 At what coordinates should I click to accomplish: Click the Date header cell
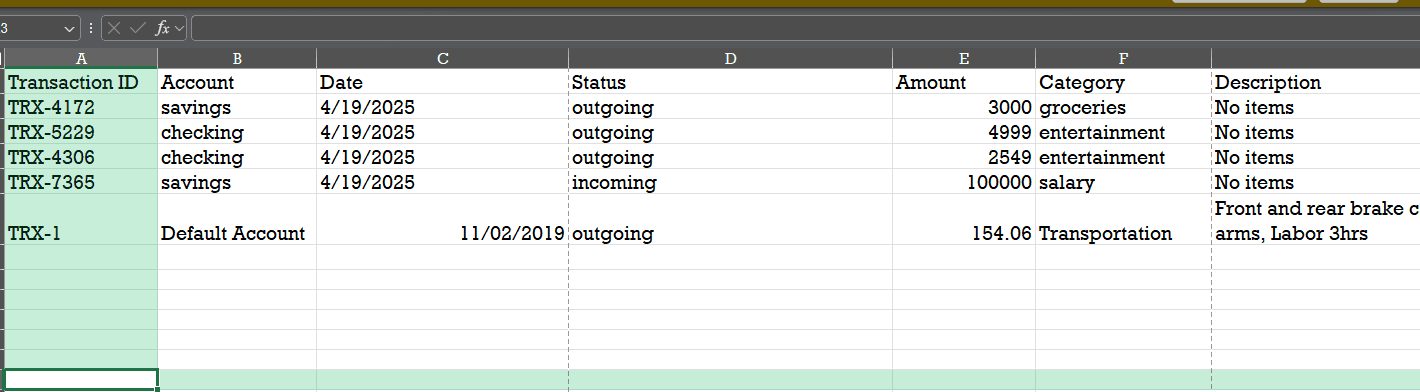coord(442,82)
